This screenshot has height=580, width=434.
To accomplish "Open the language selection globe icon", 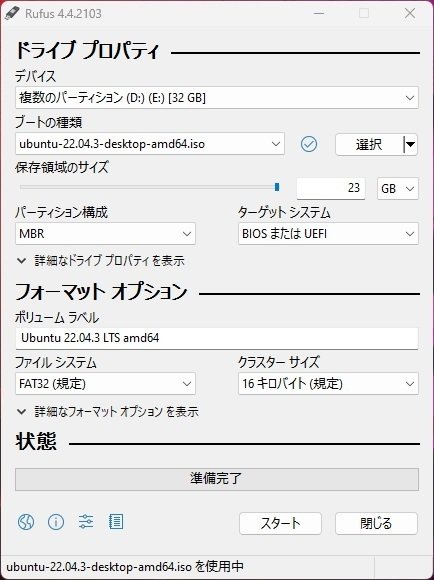I will pyautogui.click(x=26, y=522).
